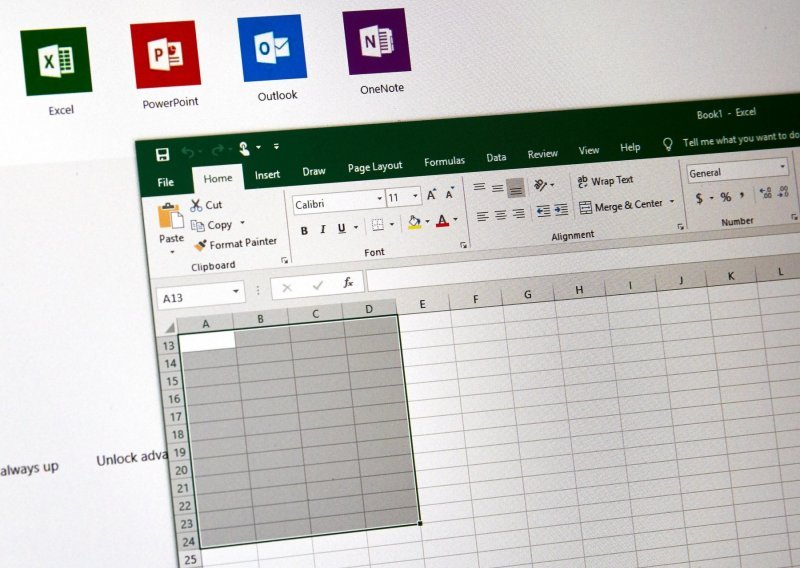Viewport: 800px width, 568px height.
Task: Switch to the Draw tab
Action: click(314, 171)
